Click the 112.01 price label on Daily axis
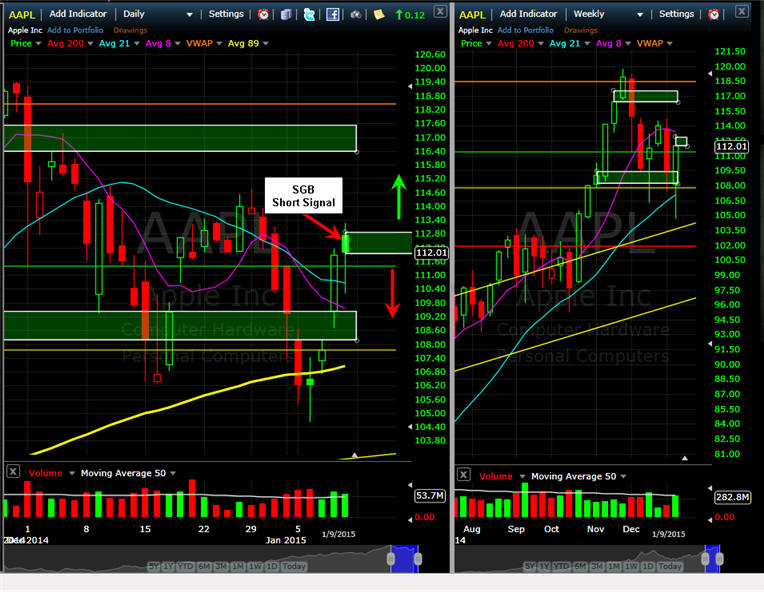Screen dimensions: 764x592 click(431, 252)
